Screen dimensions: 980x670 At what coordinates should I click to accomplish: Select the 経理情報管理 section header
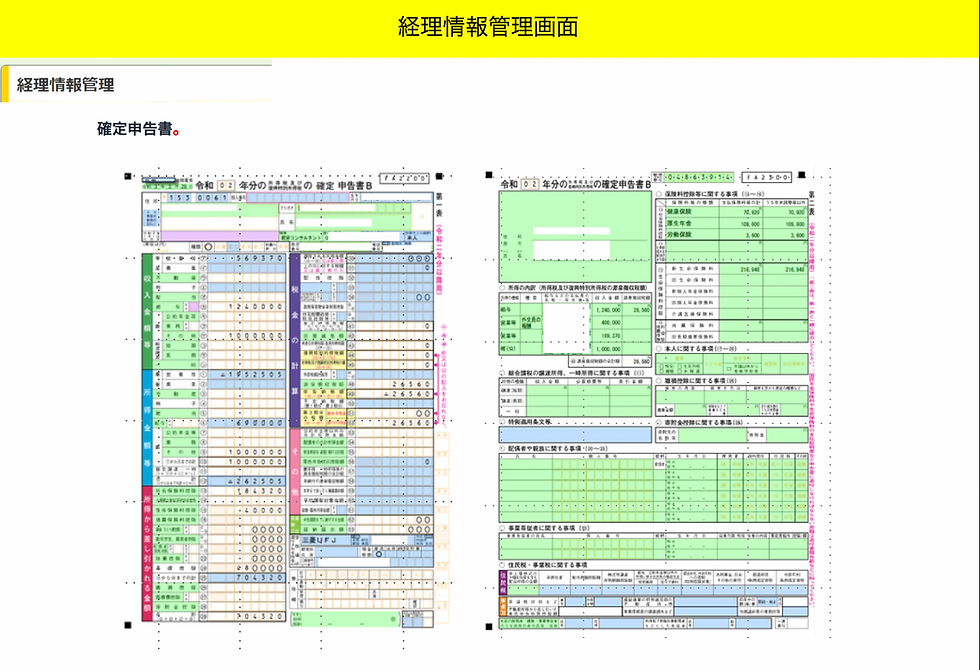tap(65, 84)
